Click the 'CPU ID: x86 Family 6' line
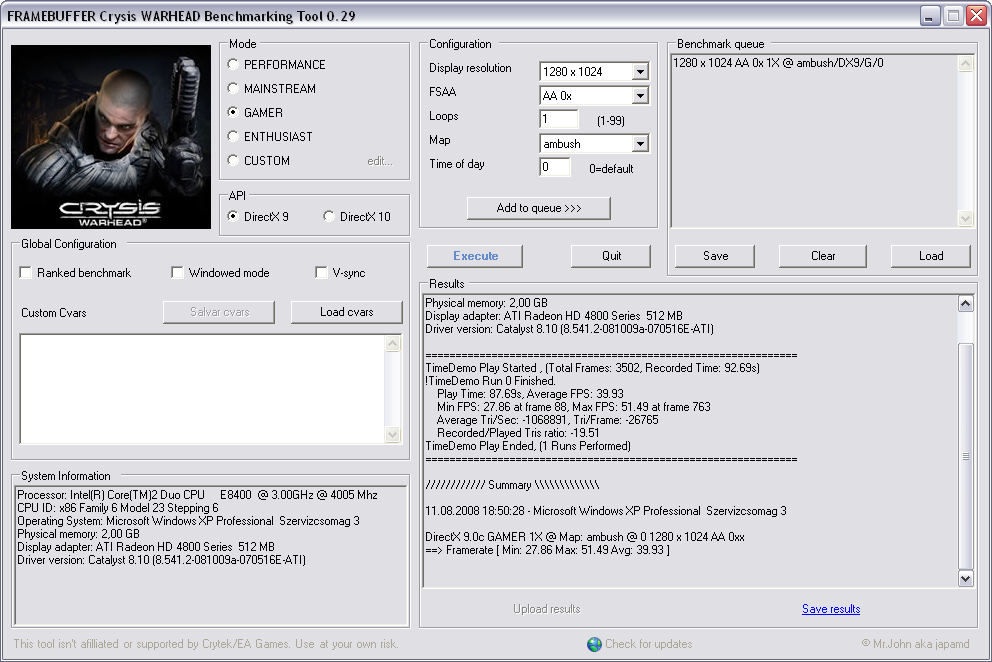 tap(118, 508)
